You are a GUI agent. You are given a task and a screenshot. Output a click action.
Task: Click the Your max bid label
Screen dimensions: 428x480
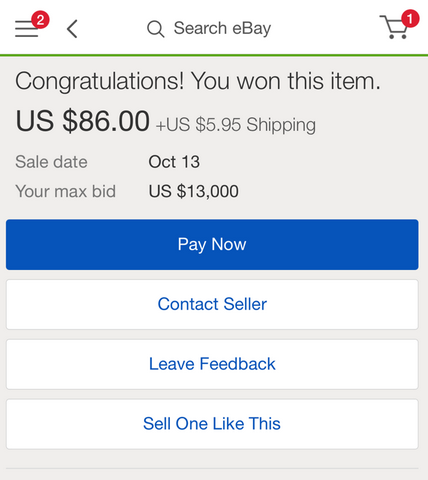pyautogui.click(x=65, y=192)
